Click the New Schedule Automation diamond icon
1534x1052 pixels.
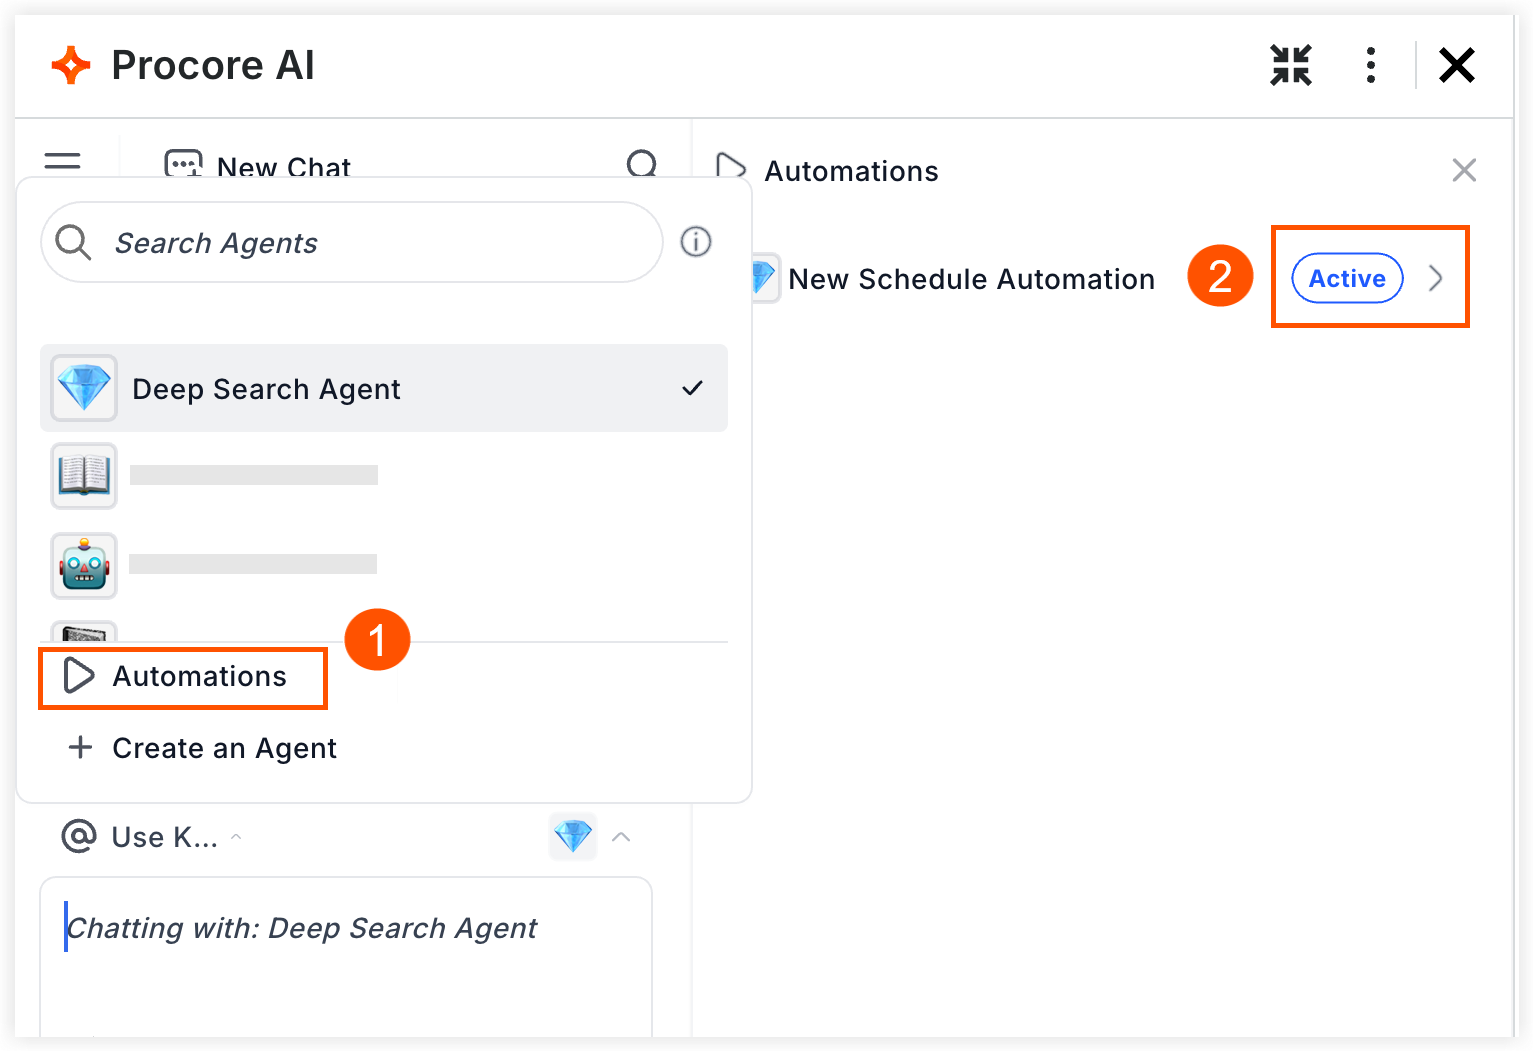766,278
